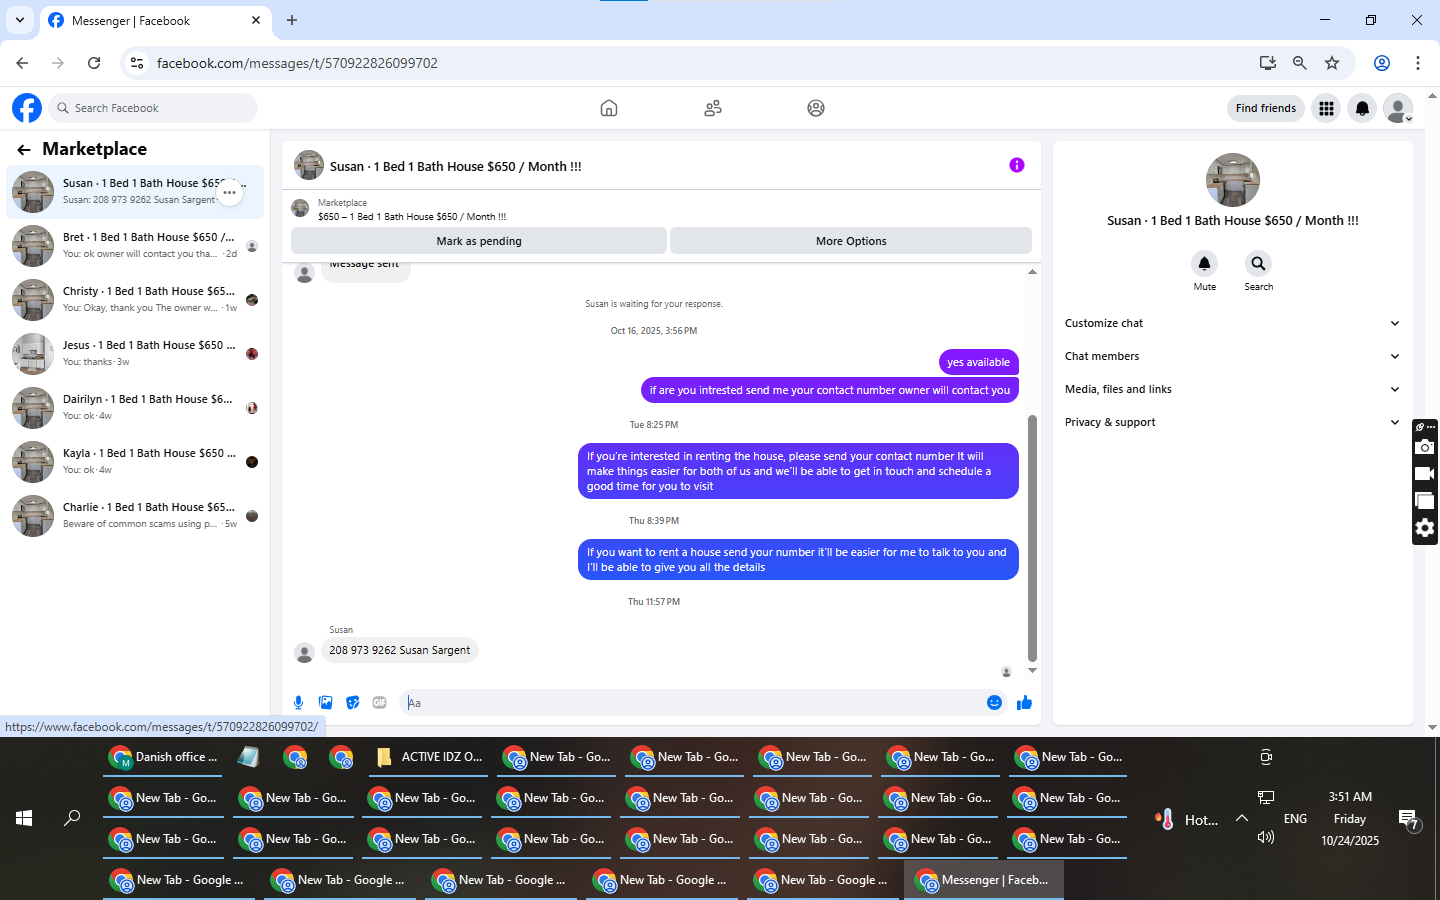Open Susan's profile picture in right panel
1440x900 pixels.
coord(1232,180)
